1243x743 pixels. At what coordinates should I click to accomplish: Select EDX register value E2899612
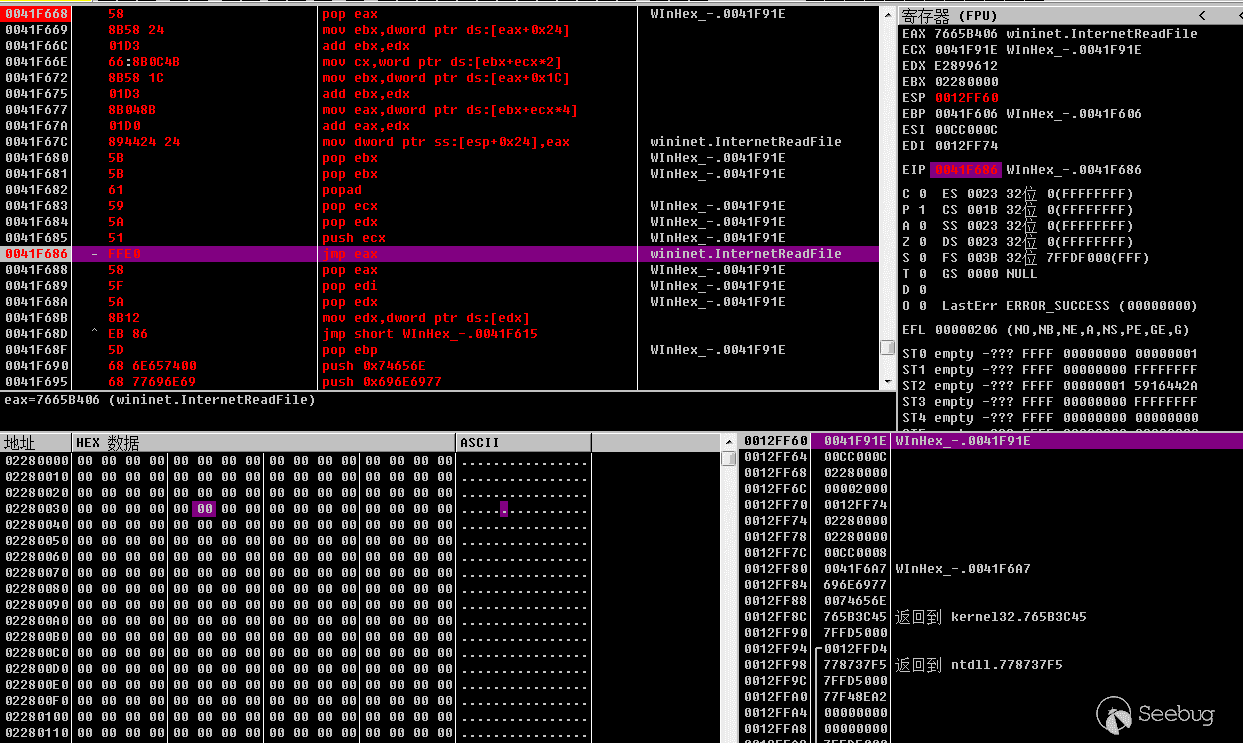coord(966,66)
